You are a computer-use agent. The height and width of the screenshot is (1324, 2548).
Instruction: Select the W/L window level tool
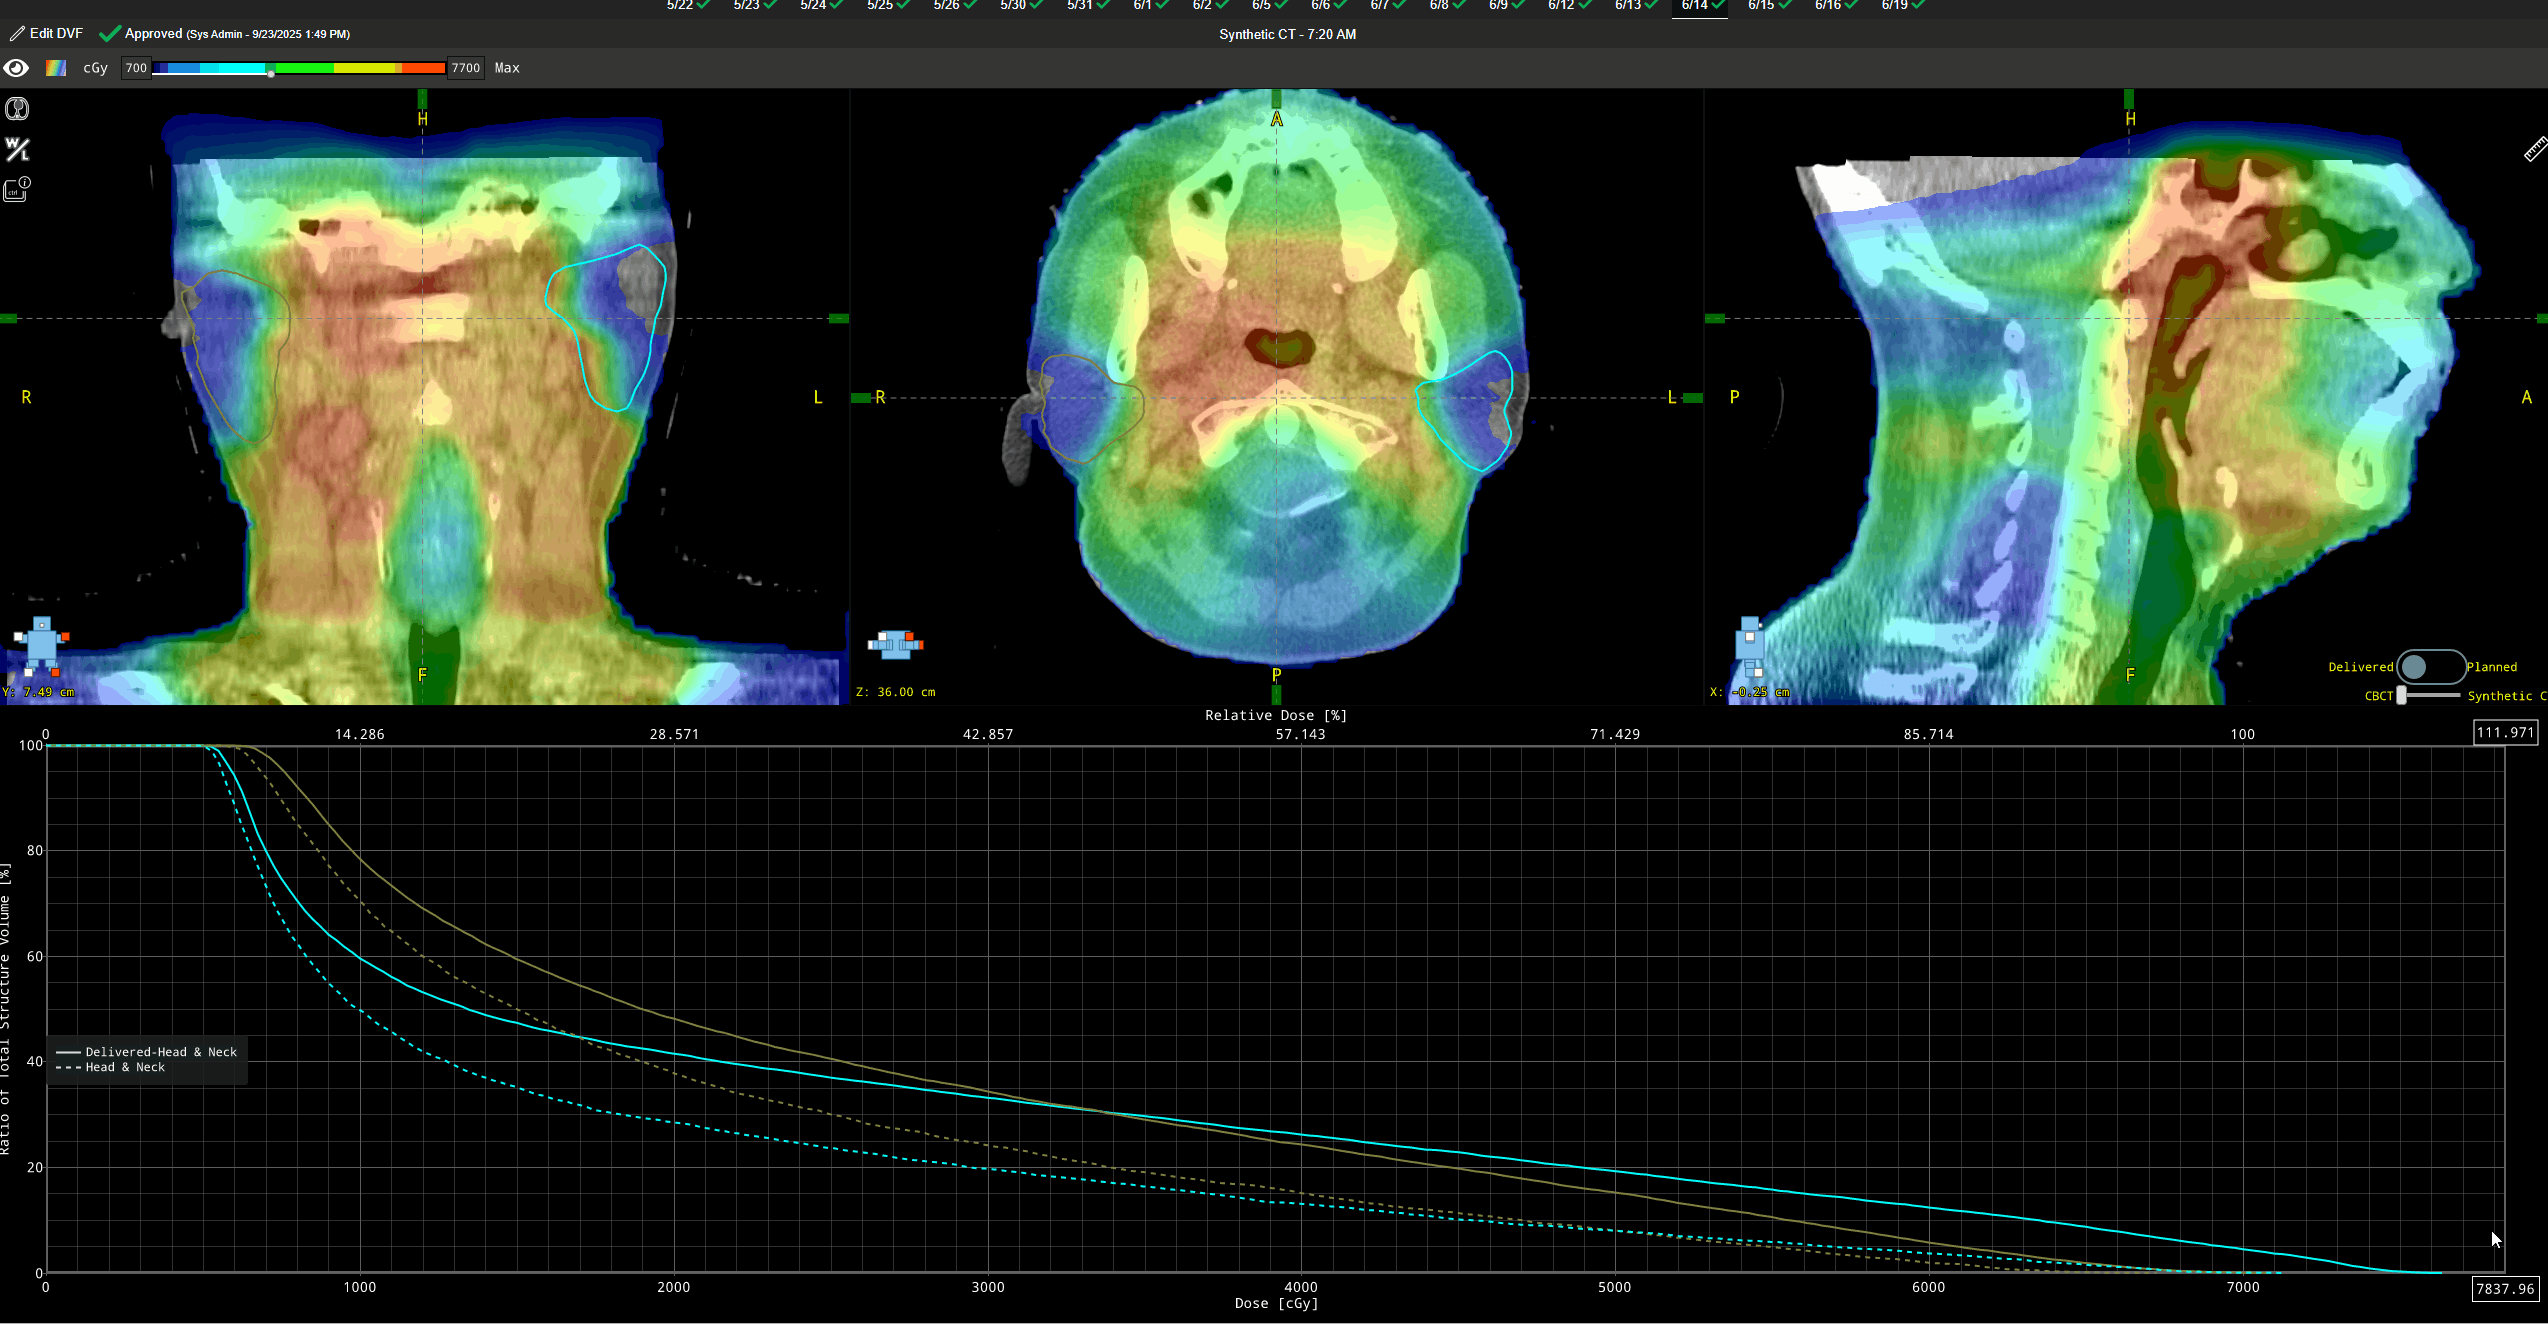(17, 149)
